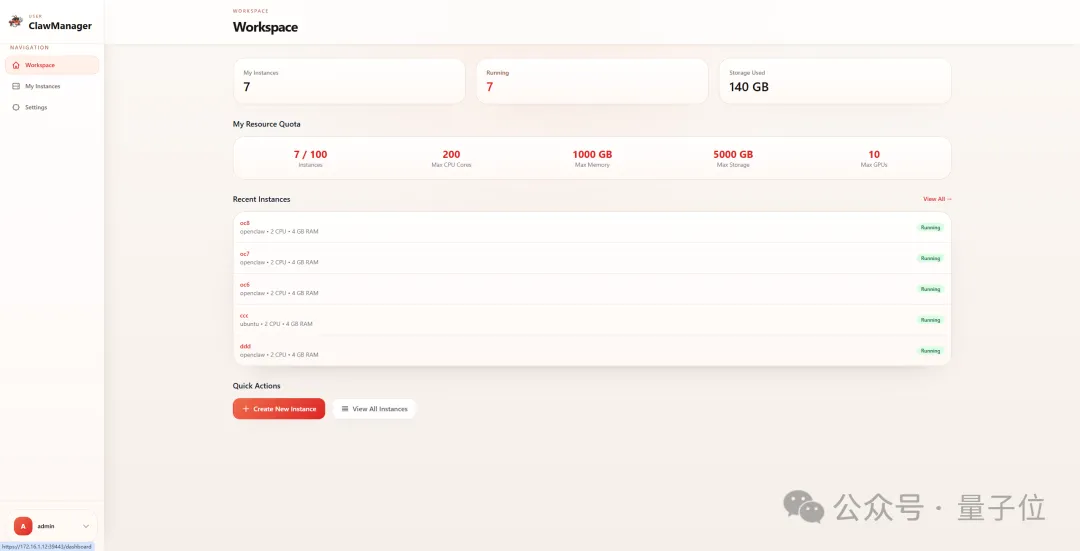The height and width of the screenshot is (551, 1080).
Task: Click the Storage Used 140 GB card
Action: click(834, 81)
